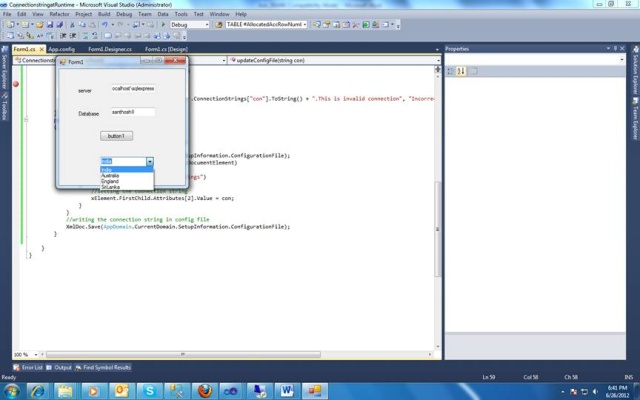Screen dimensions: 640x400
Task: Switch Properties panel to Categorized view
Action: (450, 71)
